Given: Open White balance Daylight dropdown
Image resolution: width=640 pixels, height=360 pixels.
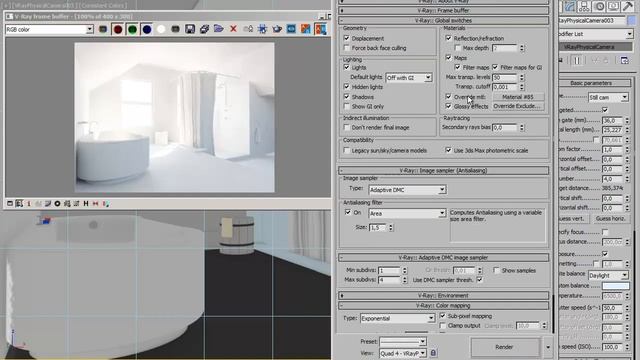Looking at the screenshot, I should tap(608, 276).
